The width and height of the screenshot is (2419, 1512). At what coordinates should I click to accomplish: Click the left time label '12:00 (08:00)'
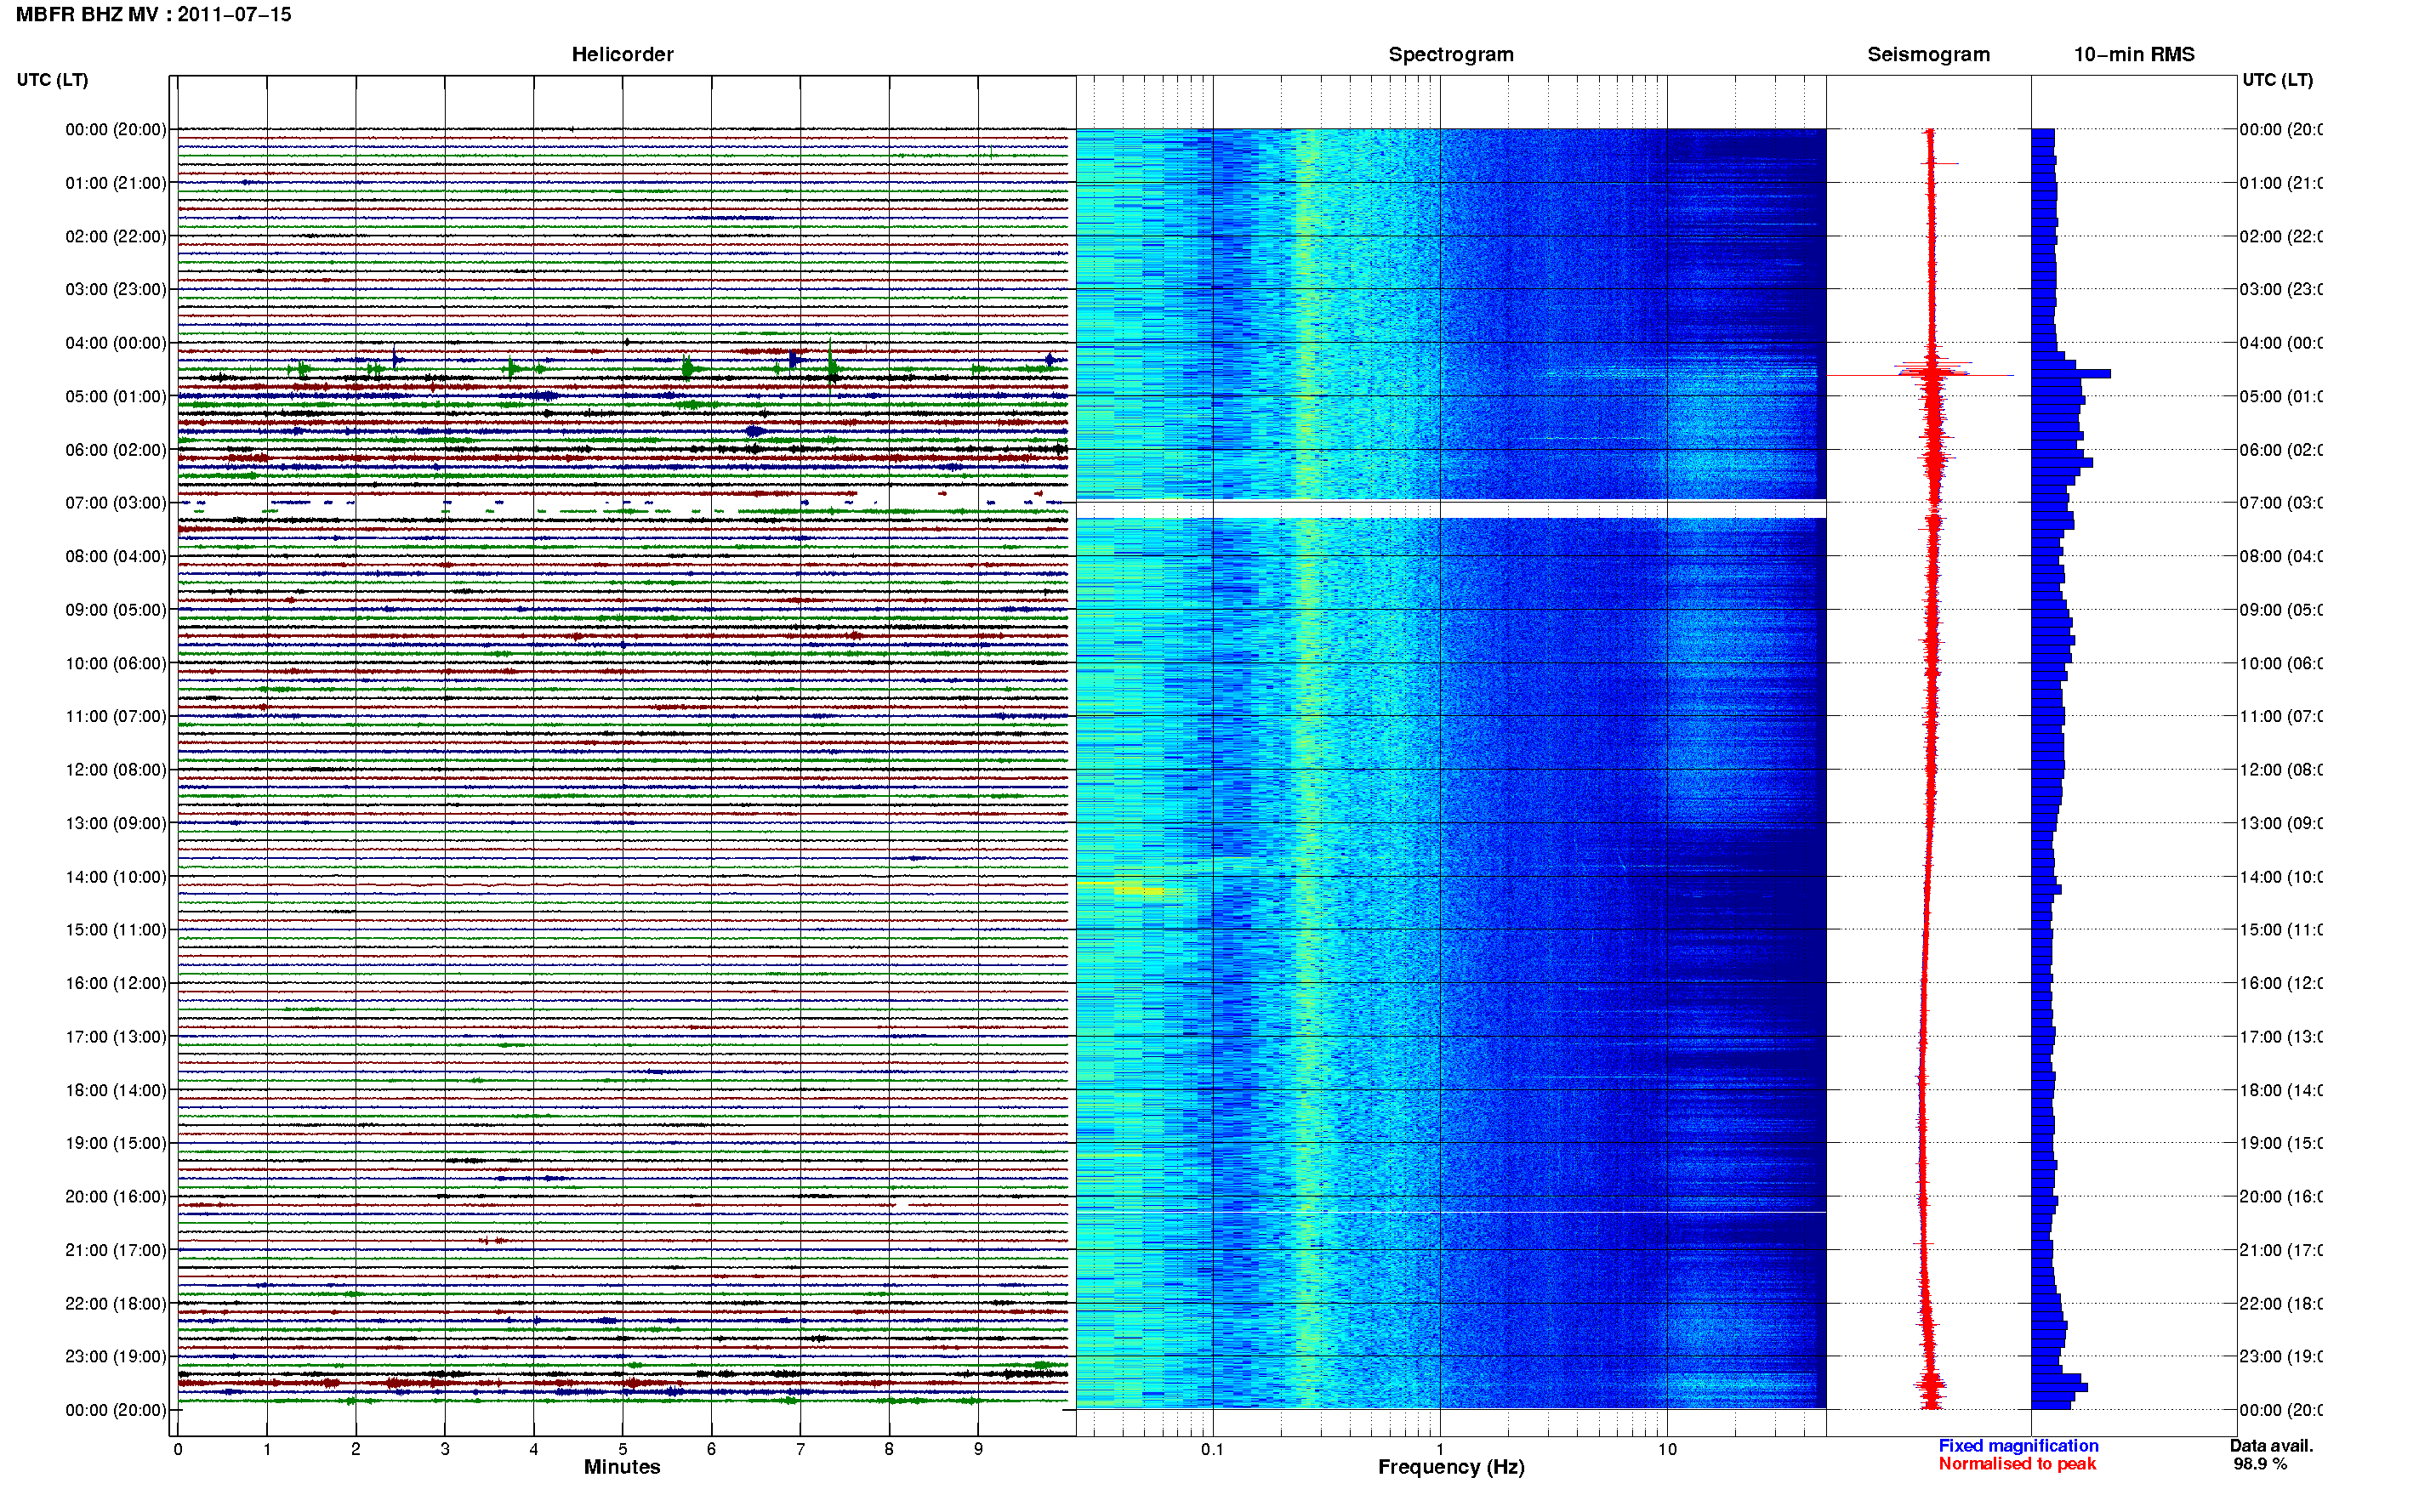[116, 770]
